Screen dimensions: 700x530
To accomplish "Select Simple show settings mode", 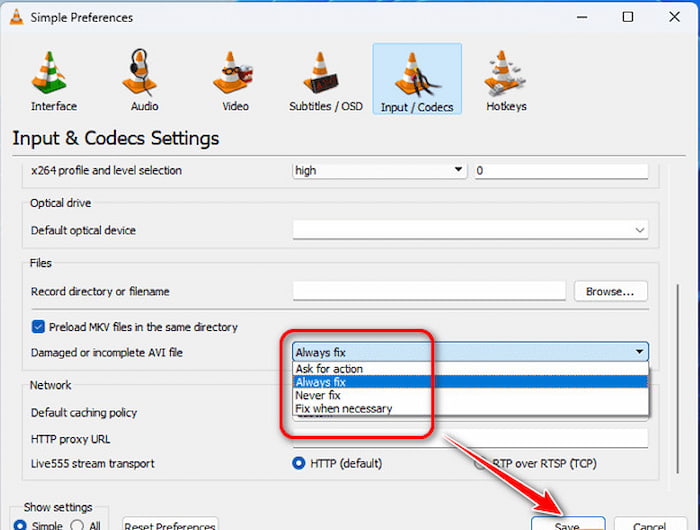I will [20, 525].
